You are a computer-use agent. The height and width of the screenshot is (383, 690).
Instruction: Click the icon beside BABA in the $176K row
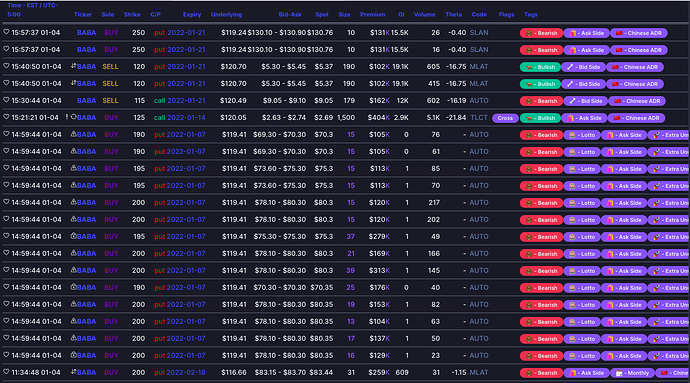73,287
